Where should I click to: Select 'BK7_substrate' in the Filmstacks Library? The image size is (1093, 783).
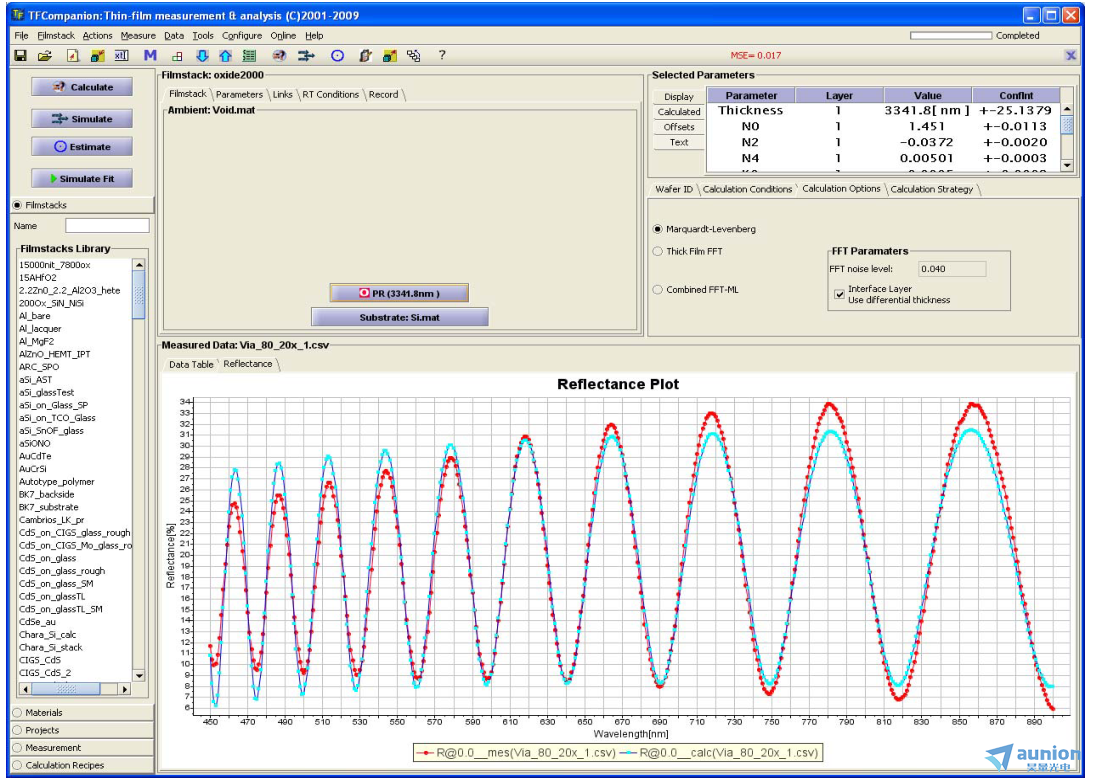coord(49,508)
